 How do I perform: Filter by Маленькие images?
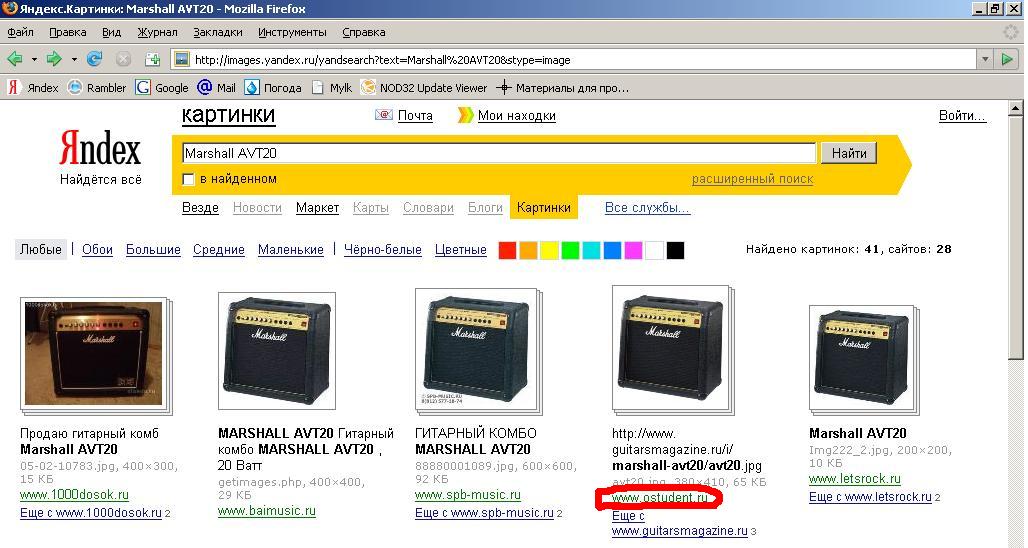point(290,249)
